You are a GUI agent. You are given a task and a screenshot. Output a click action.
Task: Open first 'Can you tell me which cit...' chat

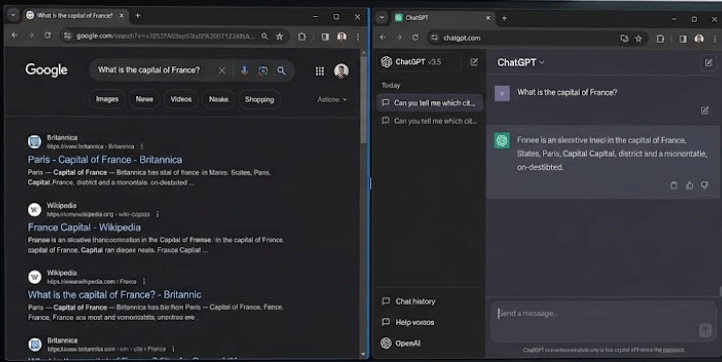(x=430, y=103)
